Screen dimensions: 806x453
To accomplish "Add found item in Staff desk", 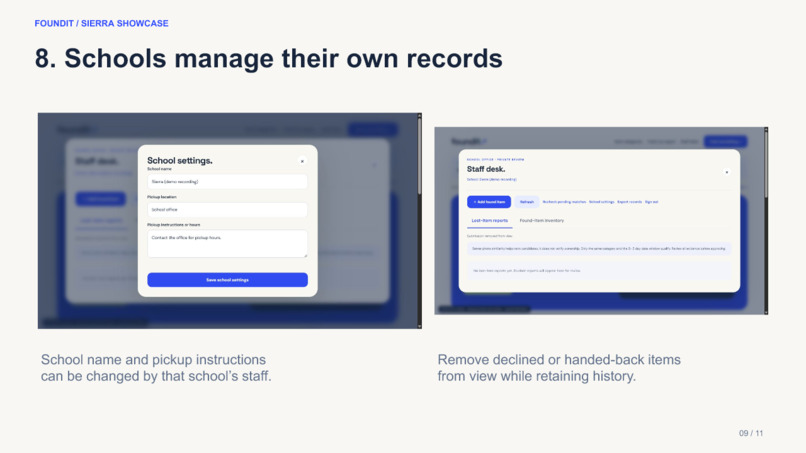I will (x=489, y=202).
